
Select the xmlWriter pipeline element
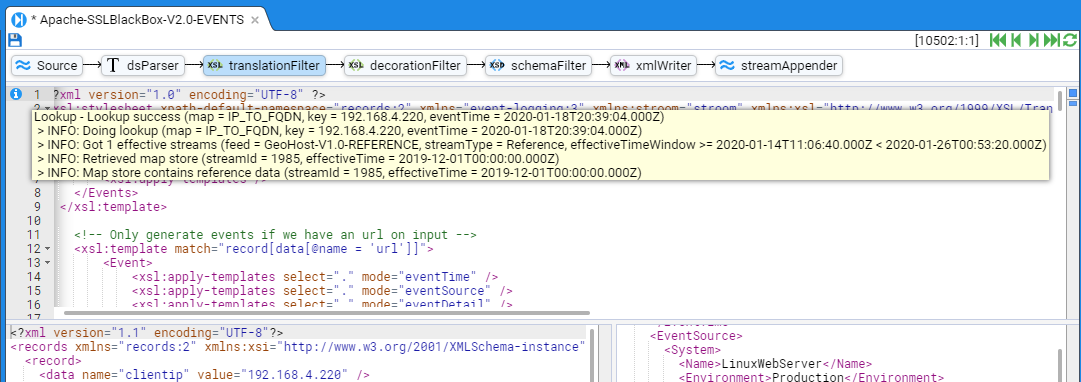(654, 66)
